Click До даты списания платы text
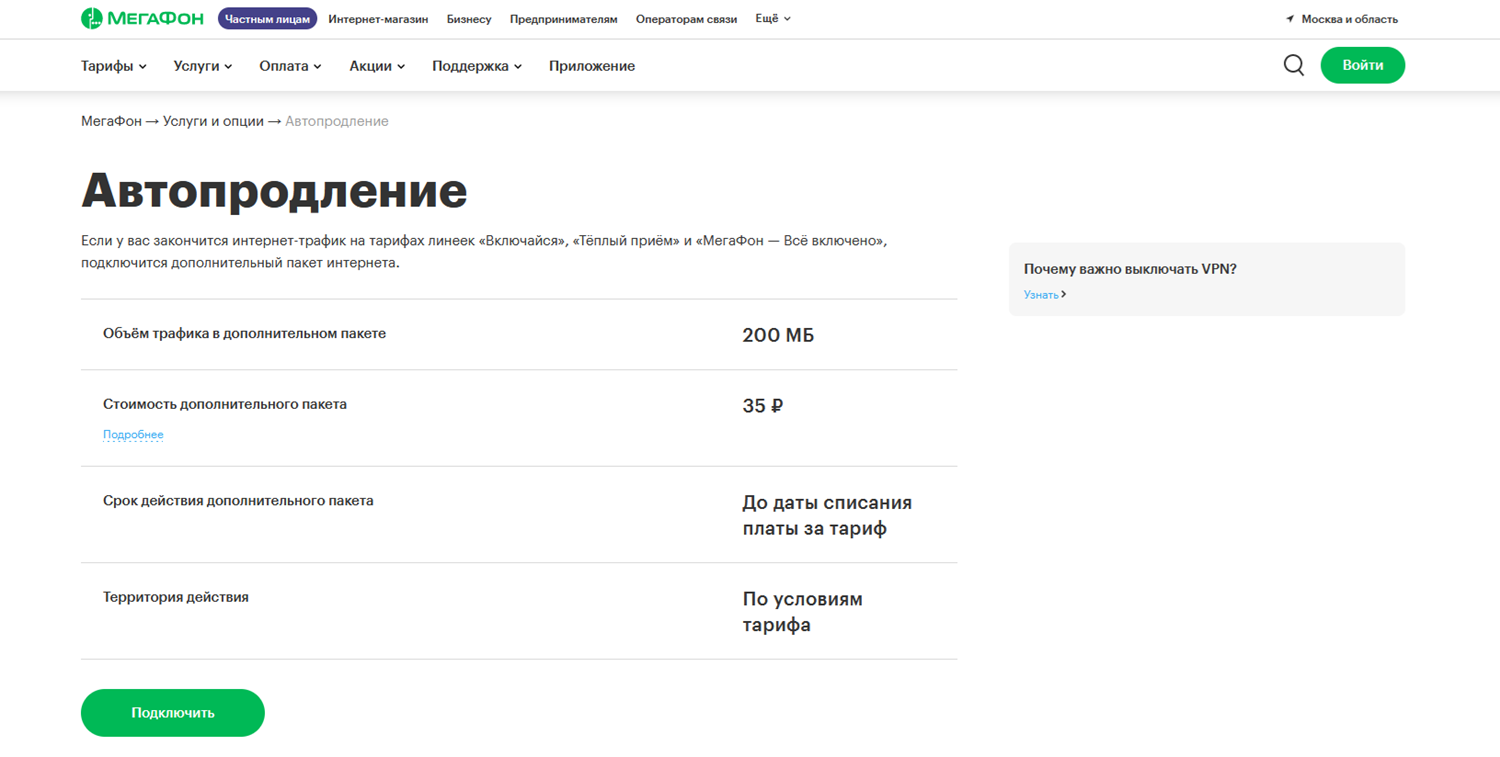The height and width of the screenshot is (757, 1500). point(827,515)
